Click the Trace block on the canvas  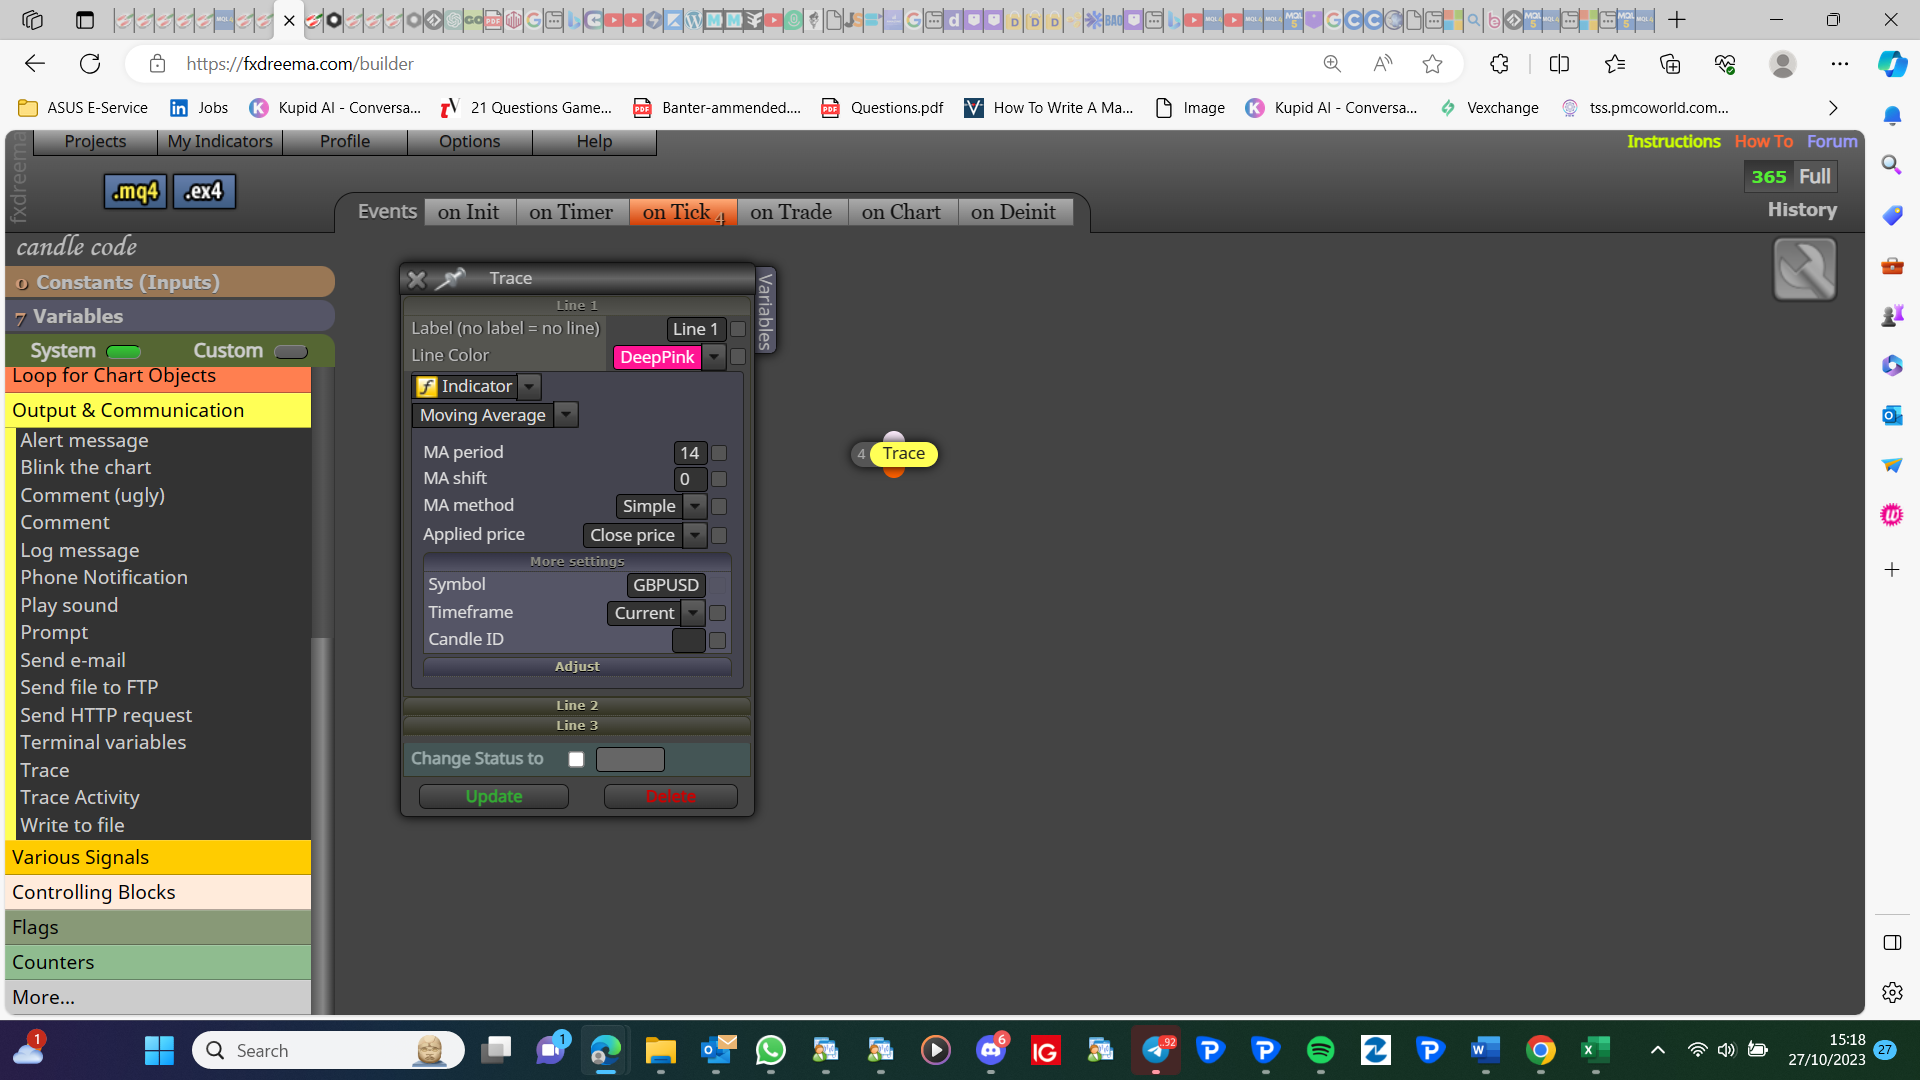pyautogui.click(x=904, y=454)
